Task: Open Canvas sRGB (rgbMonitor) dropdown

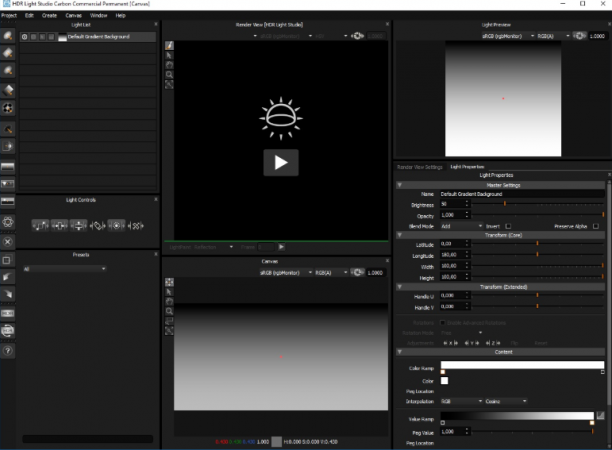Action: point(286,272)
